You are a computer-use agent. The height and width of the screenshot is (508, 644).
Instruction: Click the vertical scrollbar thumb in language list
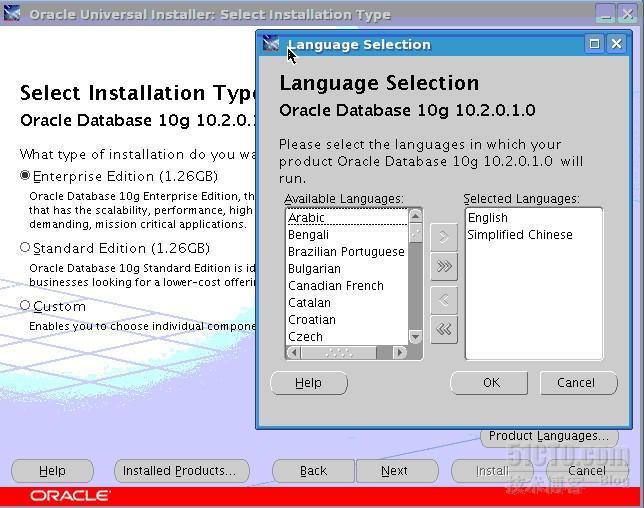click(415, 232)
